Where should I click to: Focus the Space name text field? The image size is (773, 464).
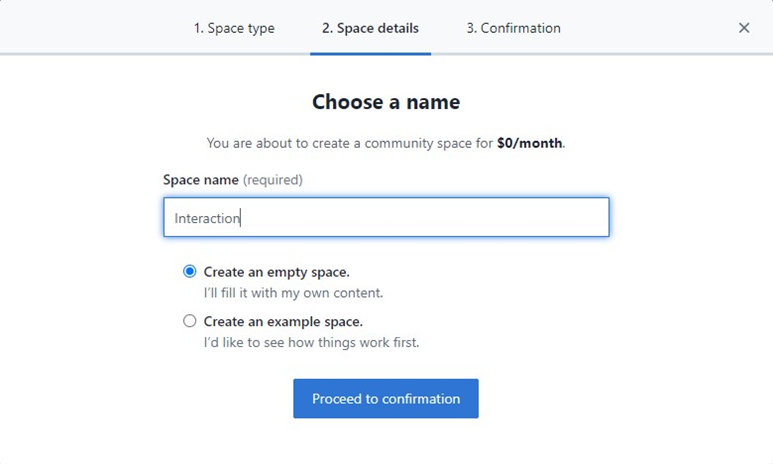pos(386,218)
